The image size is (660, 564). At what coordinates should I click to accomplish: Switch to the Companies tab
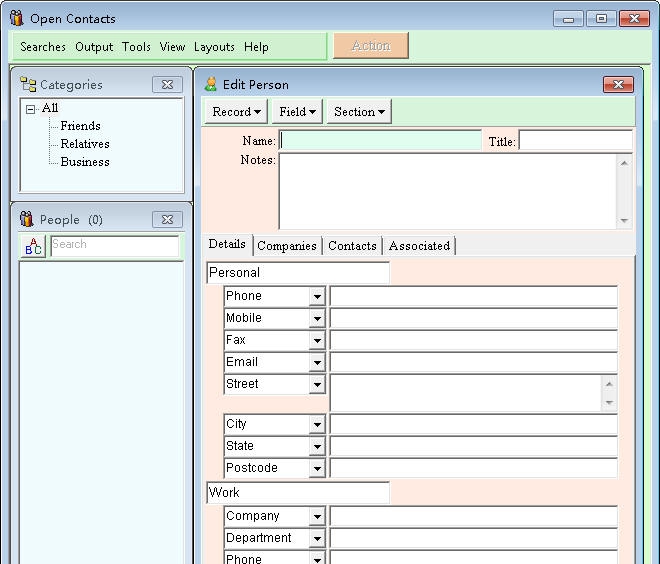(x=287, y=246)
